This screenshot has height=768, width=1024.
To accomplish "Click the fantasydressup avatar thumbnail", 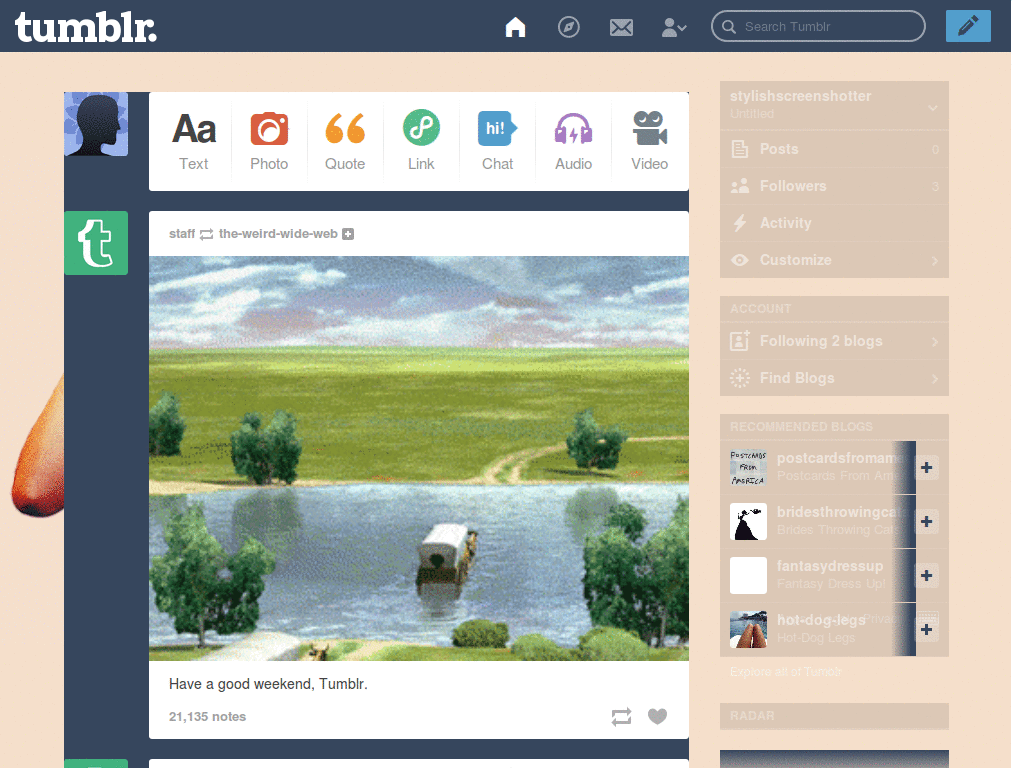I will [748, 575].
